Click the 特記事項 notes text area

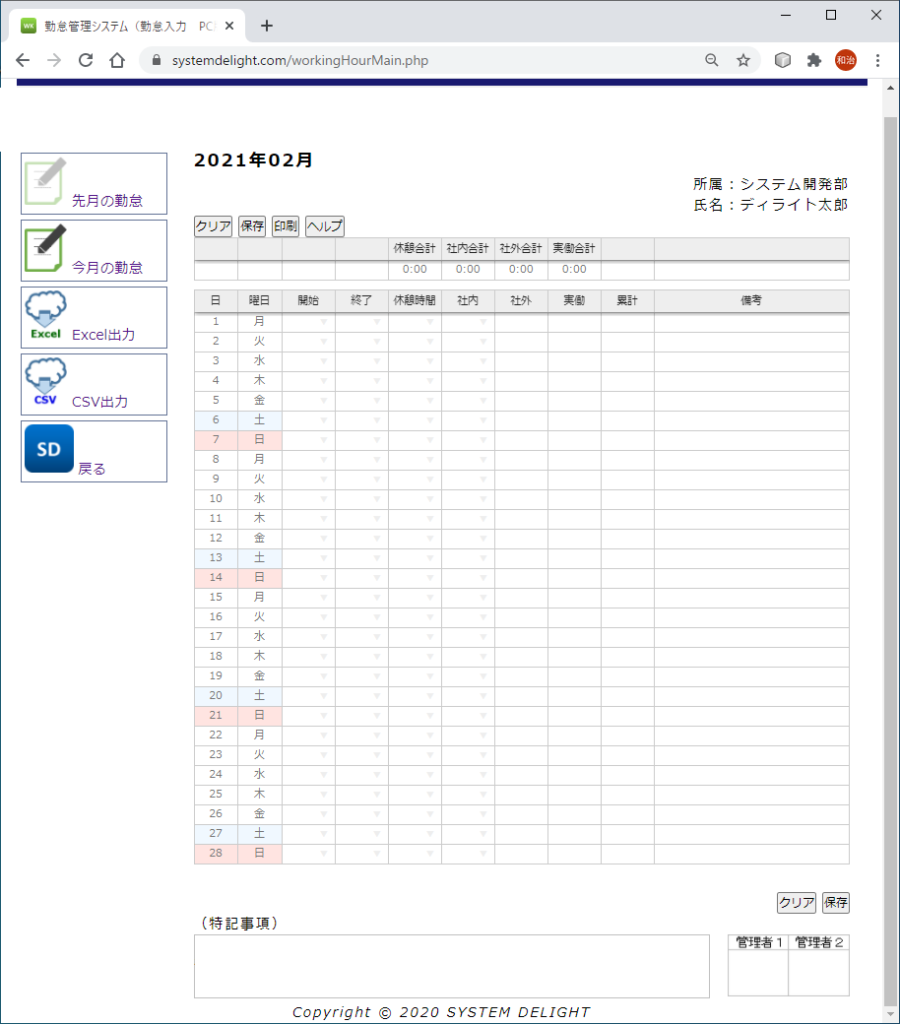(x=452, y=966)
